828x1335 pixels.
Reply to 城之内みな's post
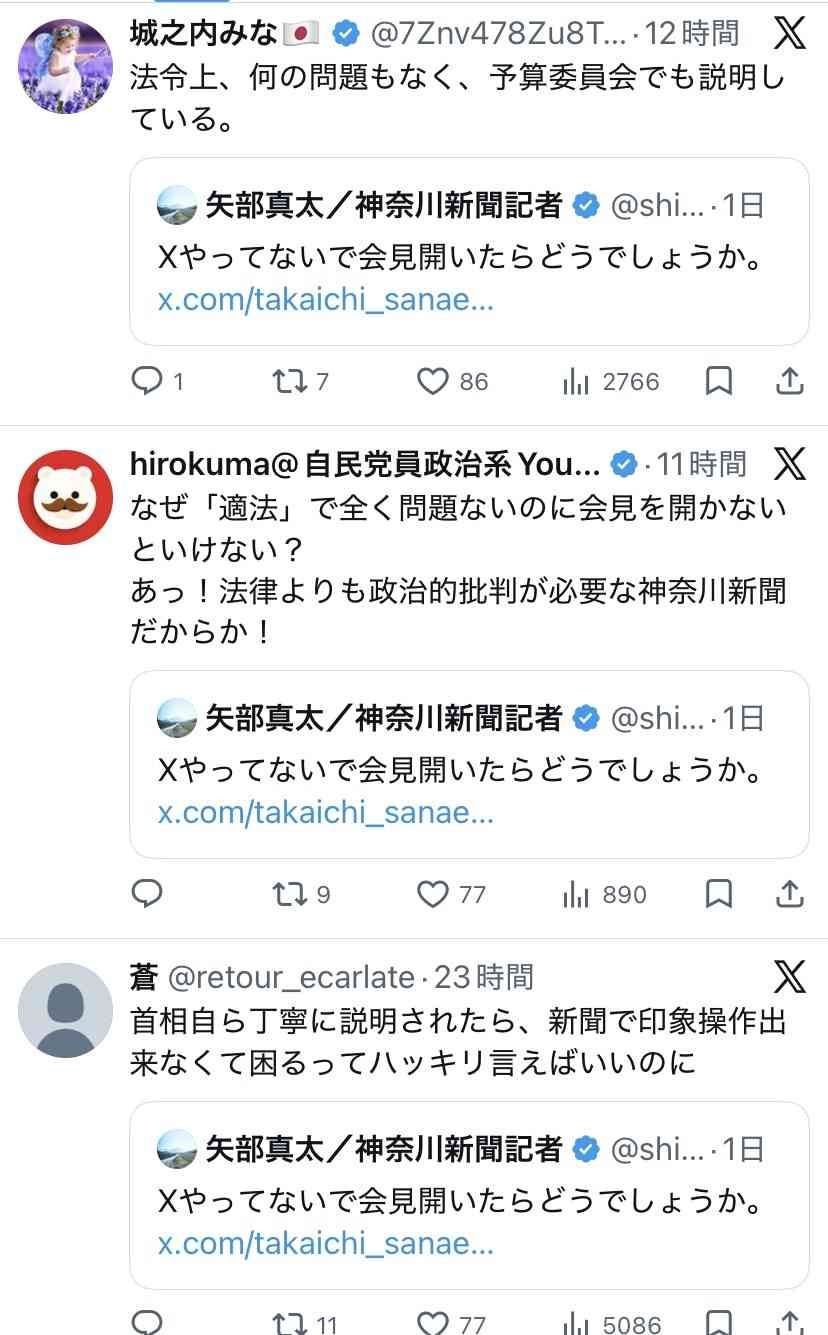pyautogui.click(x=148, y=381)
